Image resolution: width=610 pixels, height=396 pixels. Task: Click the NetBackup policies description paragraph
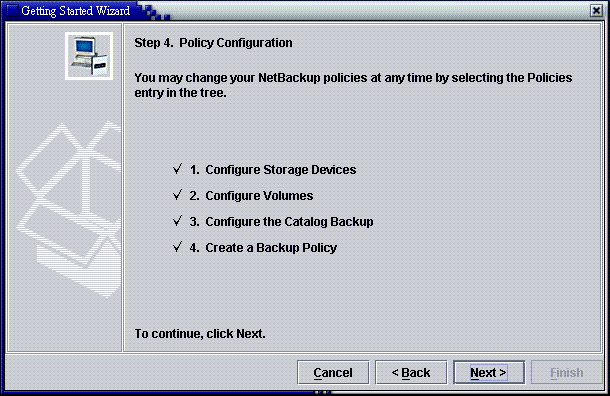tap(353, 85)
